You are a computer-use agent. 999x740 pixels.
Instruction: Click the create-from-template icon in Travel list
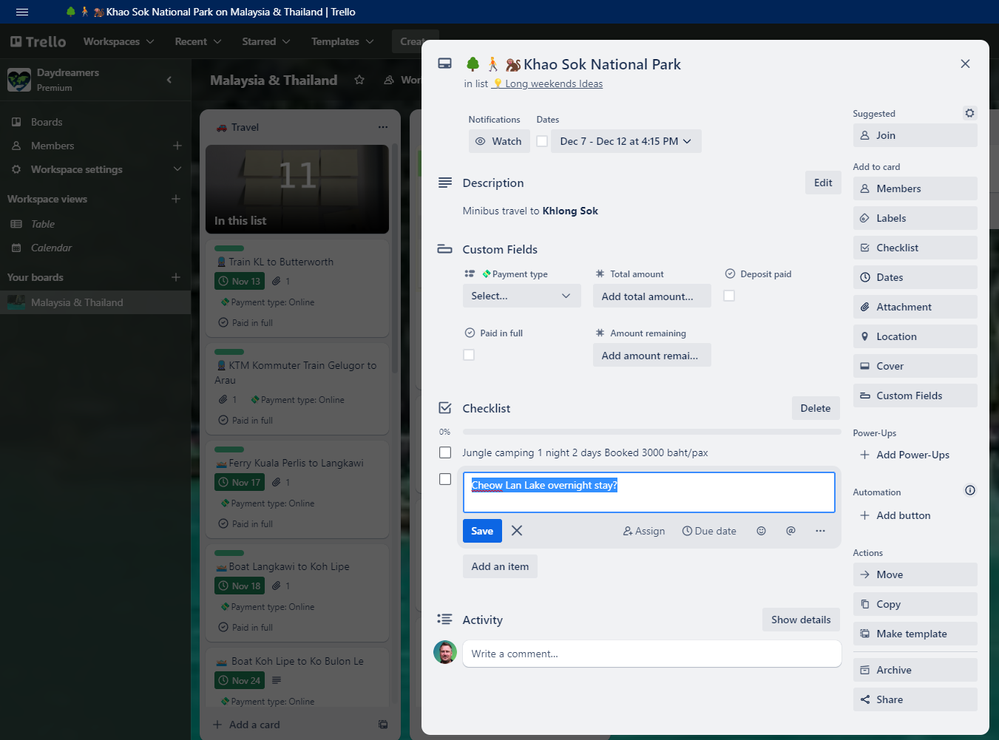tap(383, 724)
